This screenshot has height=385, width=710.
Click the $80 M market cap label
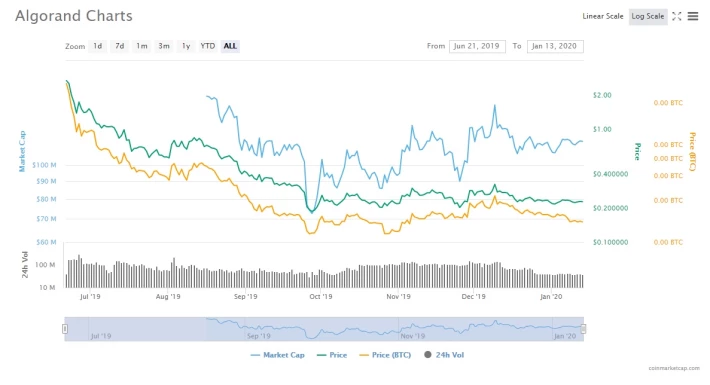pyautogui.click(x=46, y=199)
